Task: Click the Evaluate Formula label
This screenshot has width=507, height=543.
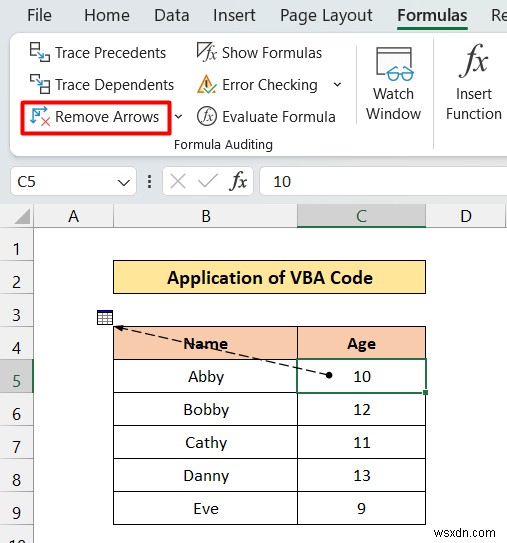Action: [x=279, y=117]
